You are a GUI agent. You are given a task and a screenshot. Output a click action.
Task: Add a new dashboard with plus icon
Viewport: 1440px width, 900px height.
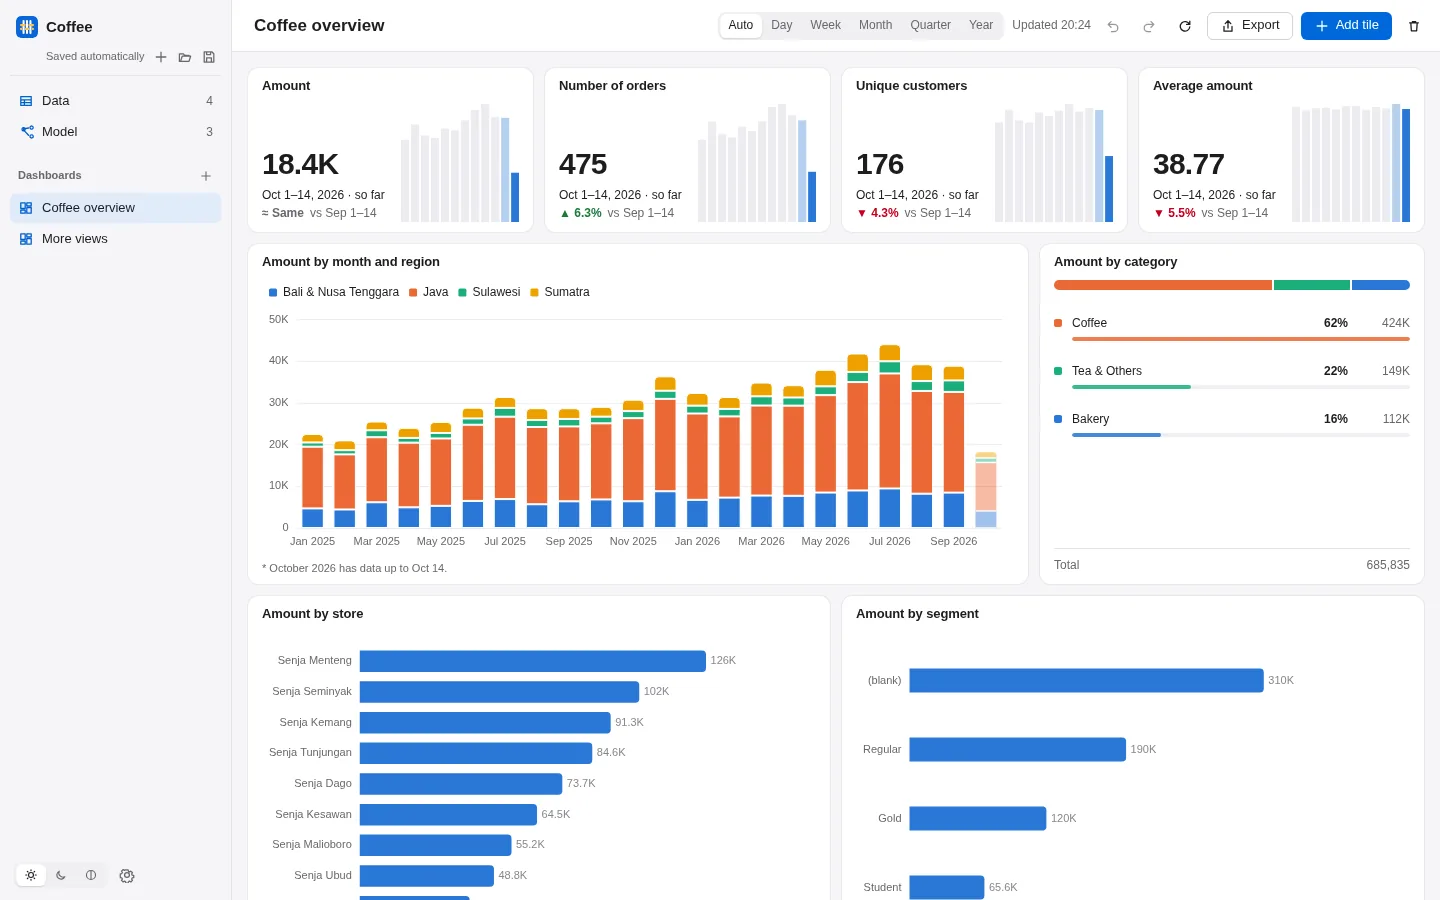[206, 176]
